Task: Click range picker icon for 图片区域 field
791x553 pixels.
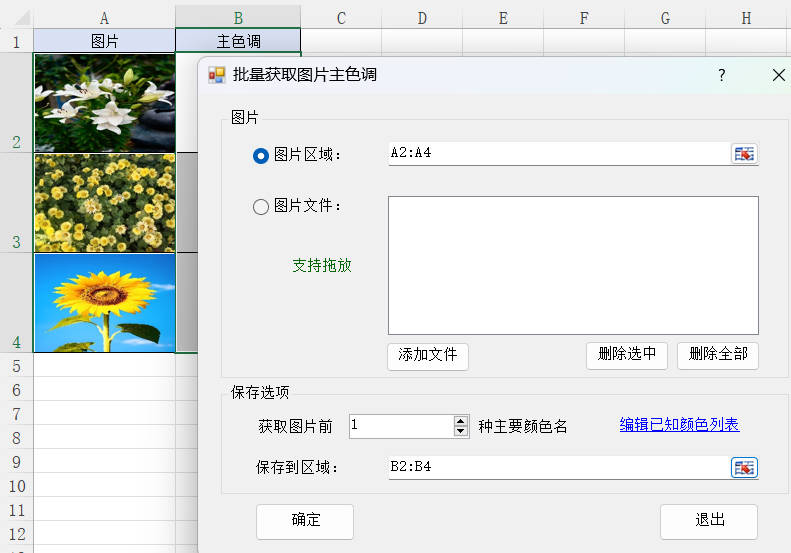Action: (x=744, y=153)
